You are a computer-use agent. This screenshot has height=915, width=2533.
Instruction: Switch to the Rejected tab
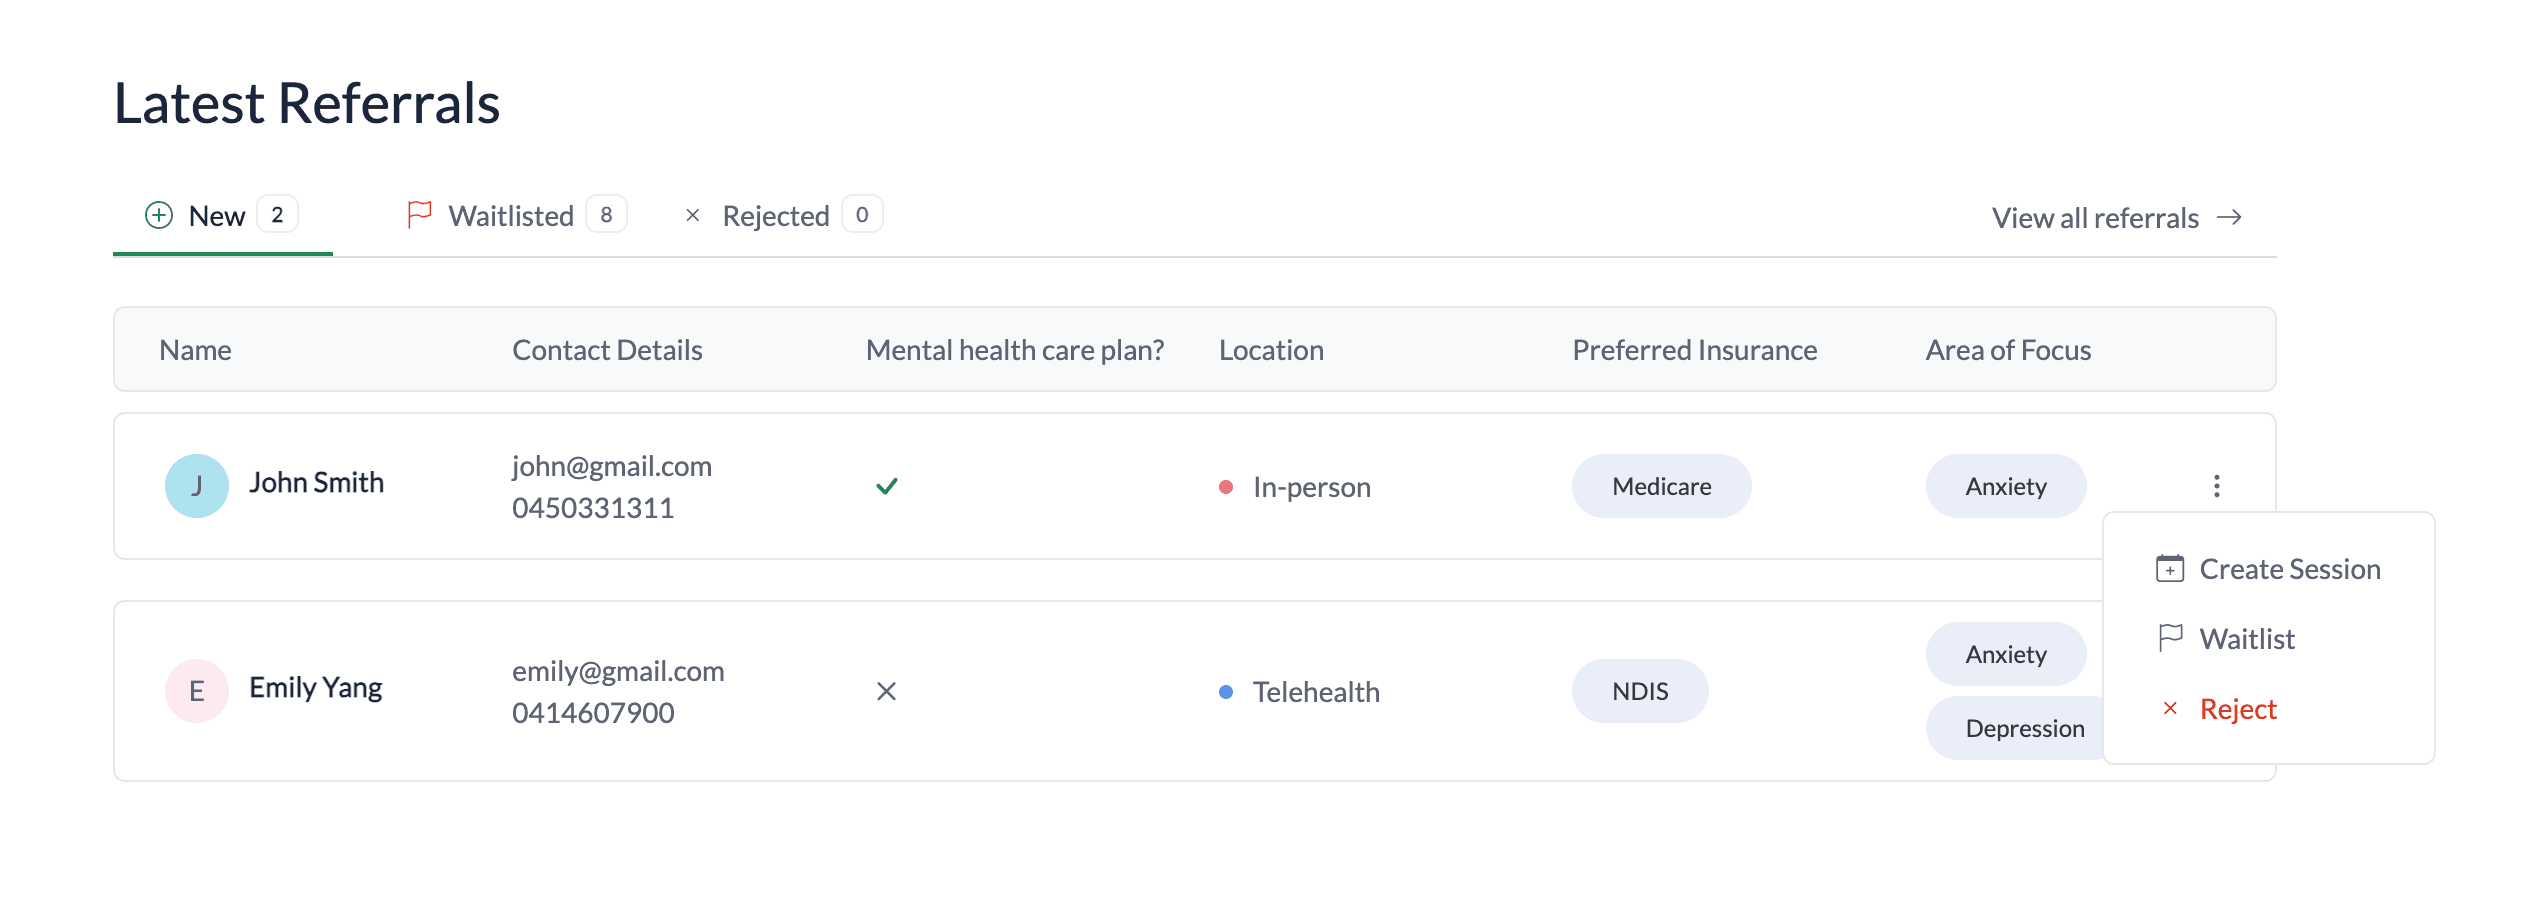point(776,216)
